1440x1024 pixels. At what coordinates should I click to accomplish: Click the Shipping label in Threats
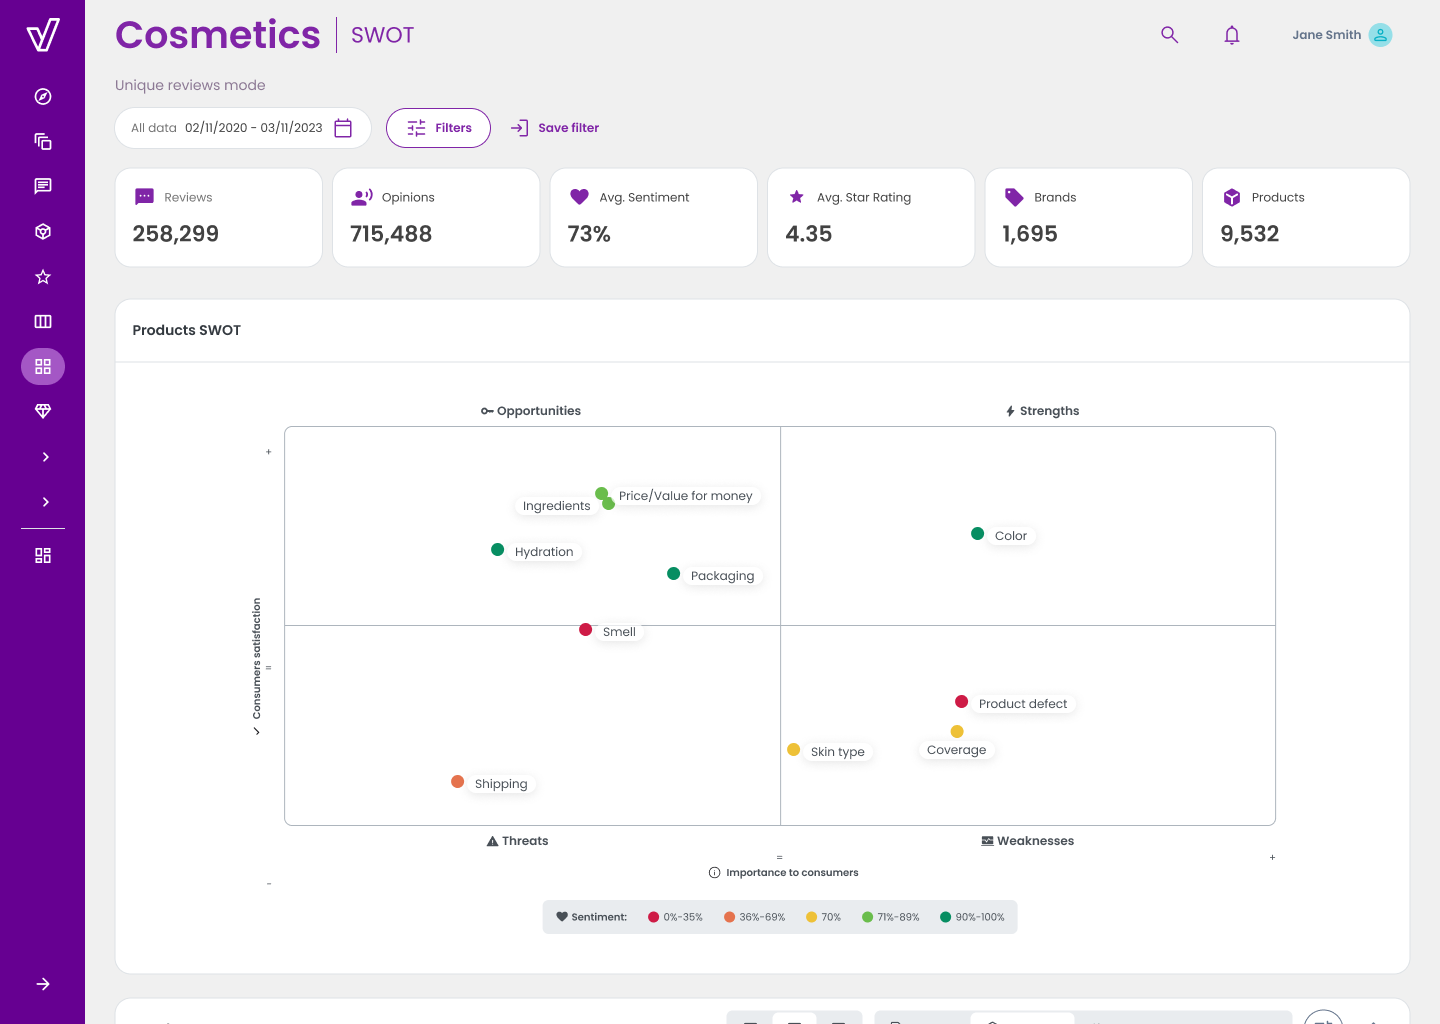501,784
